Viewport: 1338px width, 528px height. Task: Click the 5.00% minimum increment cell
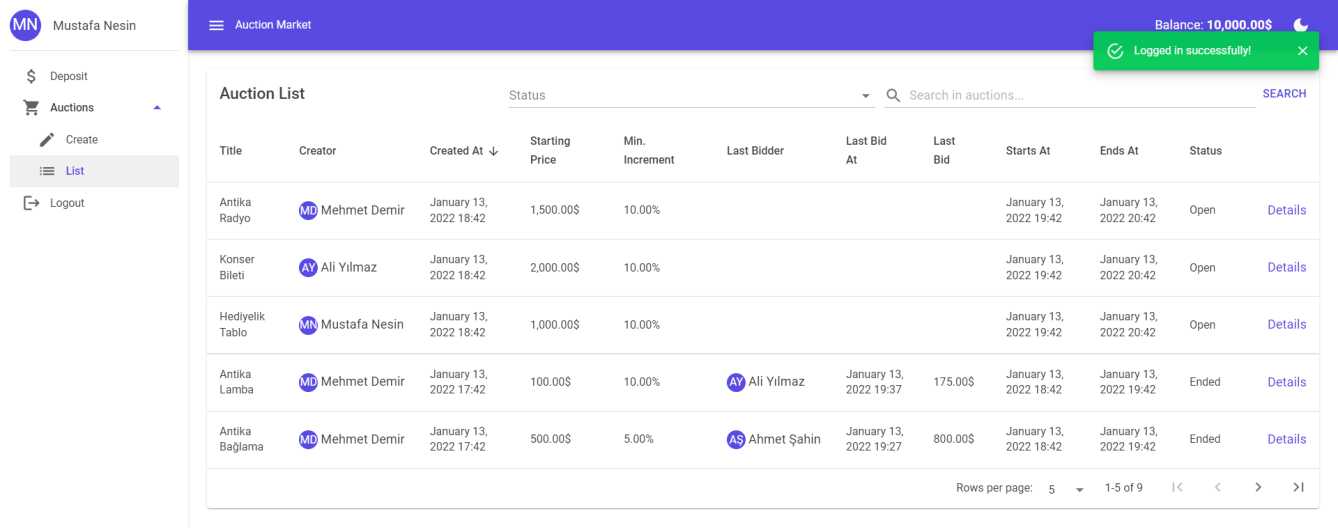coord(638,439)
